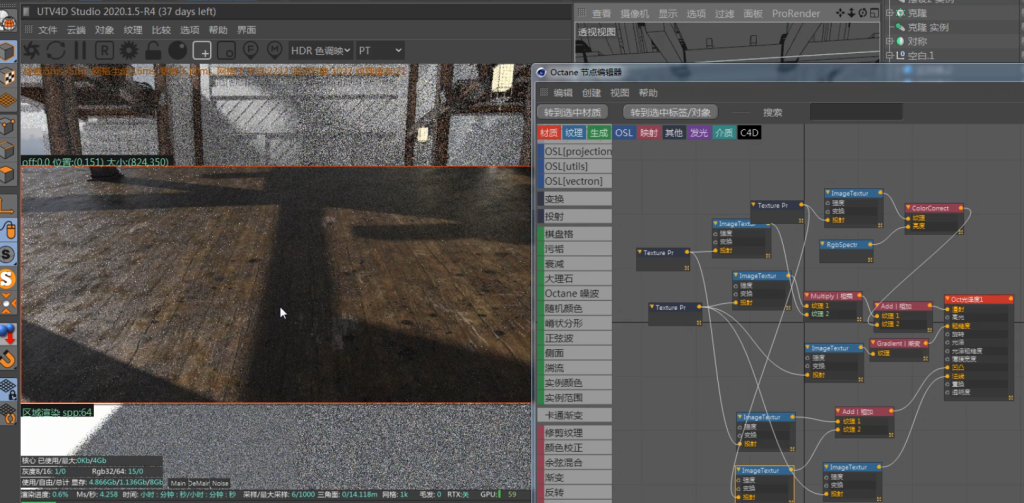This screenshot has width=1024, height=503.
Task: Pause the live viewer render
Action: 80,50
